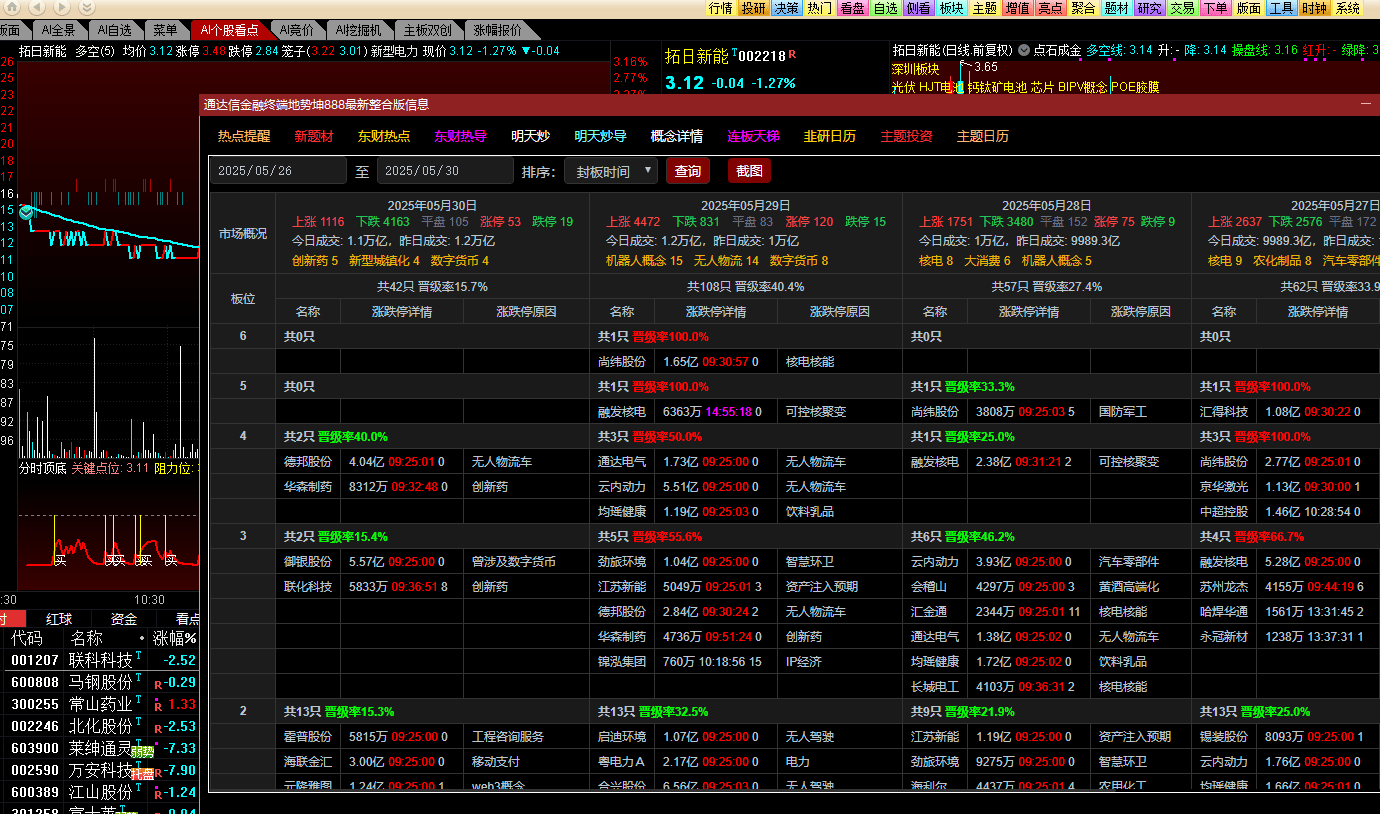Click the back arrow navigation icon
This screenshot has width=1380, height=814.
(x=36, y=8)
